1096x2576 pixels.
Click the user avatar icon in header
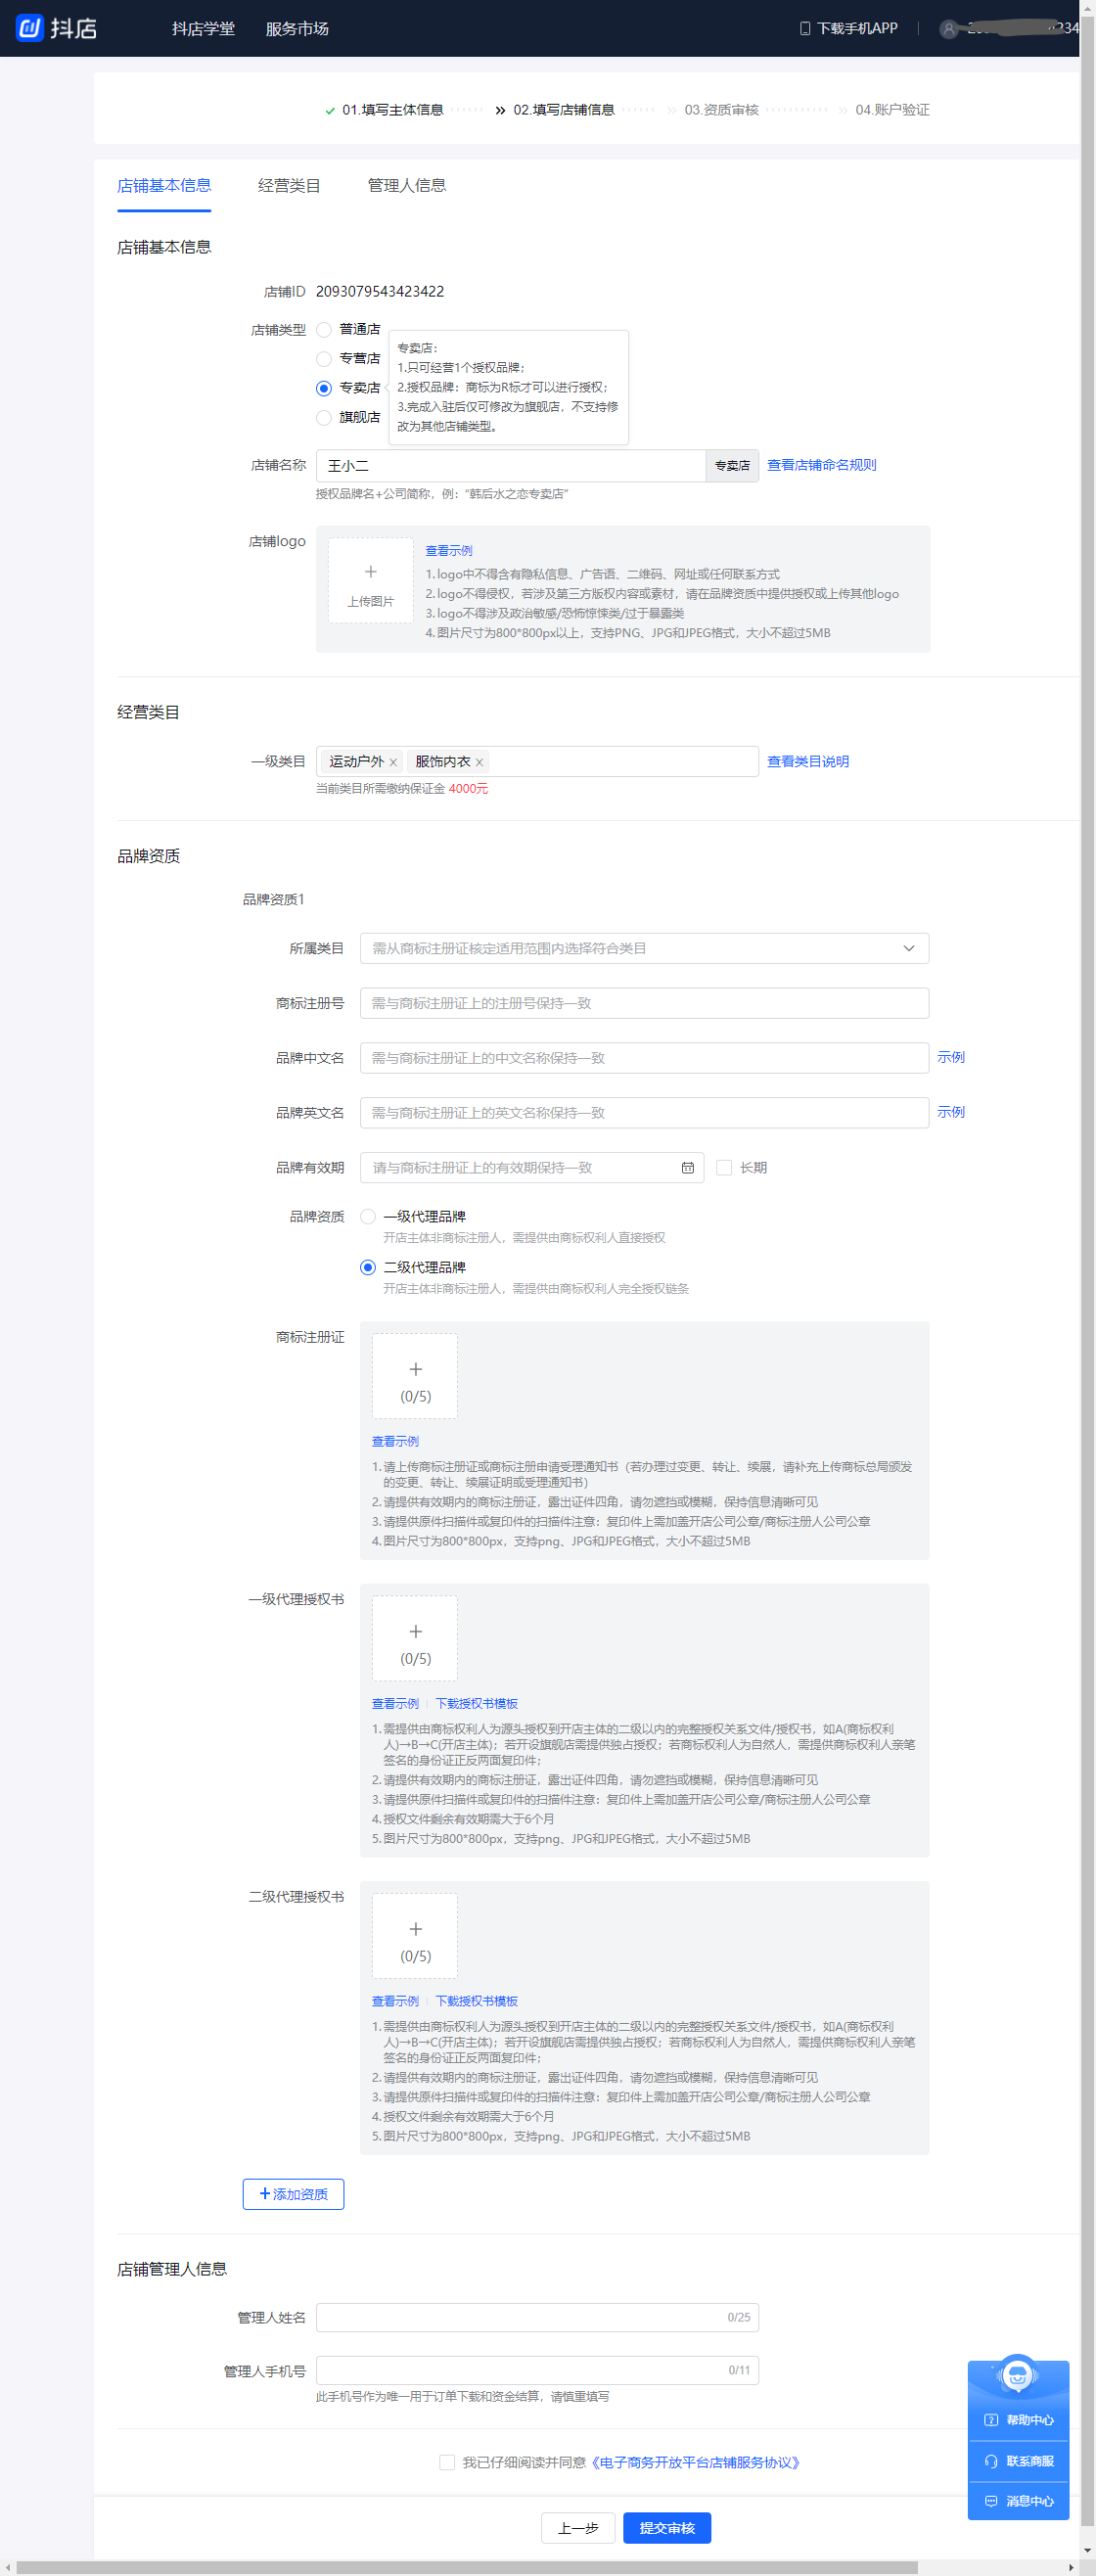948,29
